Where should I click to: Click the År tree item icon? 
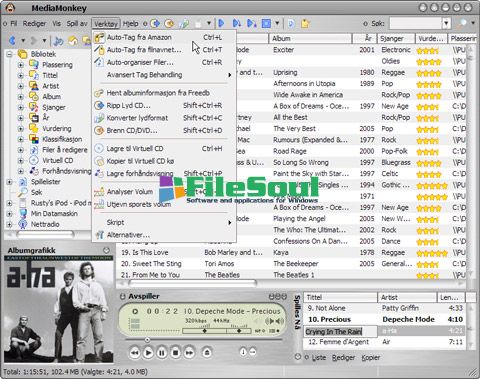(34, 118)
